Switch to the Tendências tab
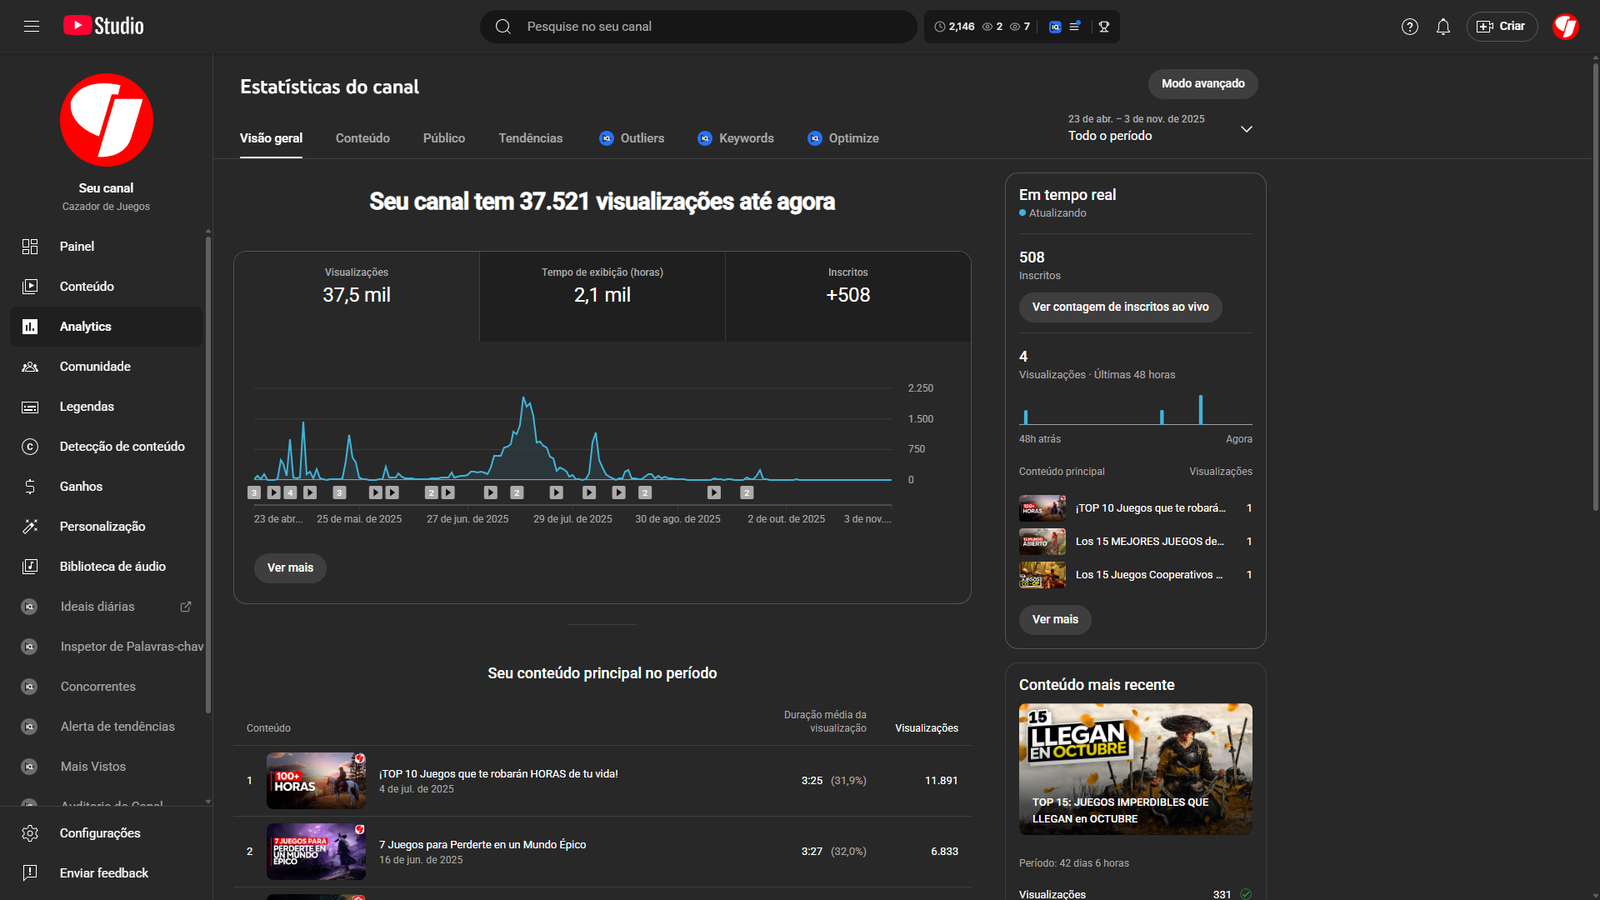The image size is (1600, 900). click(530, 138)
